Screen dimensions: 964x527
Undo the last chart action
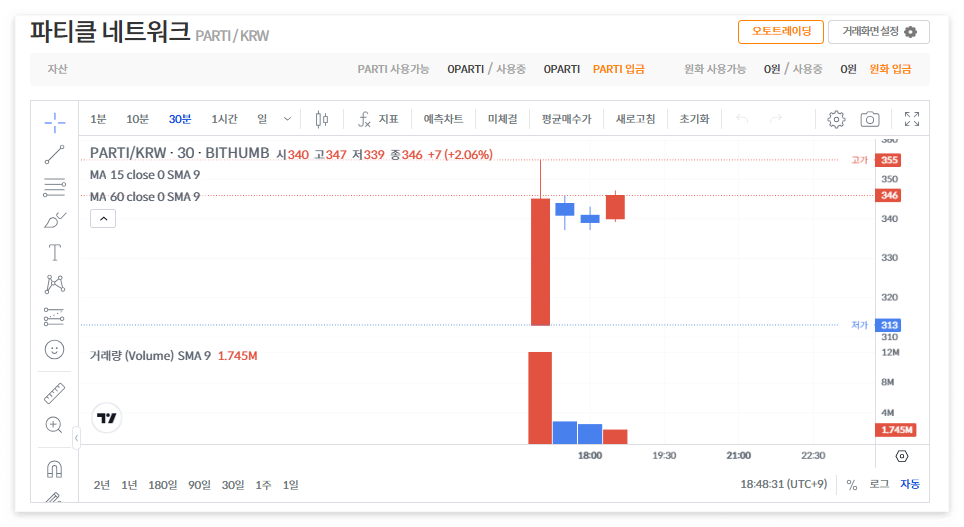742,119
